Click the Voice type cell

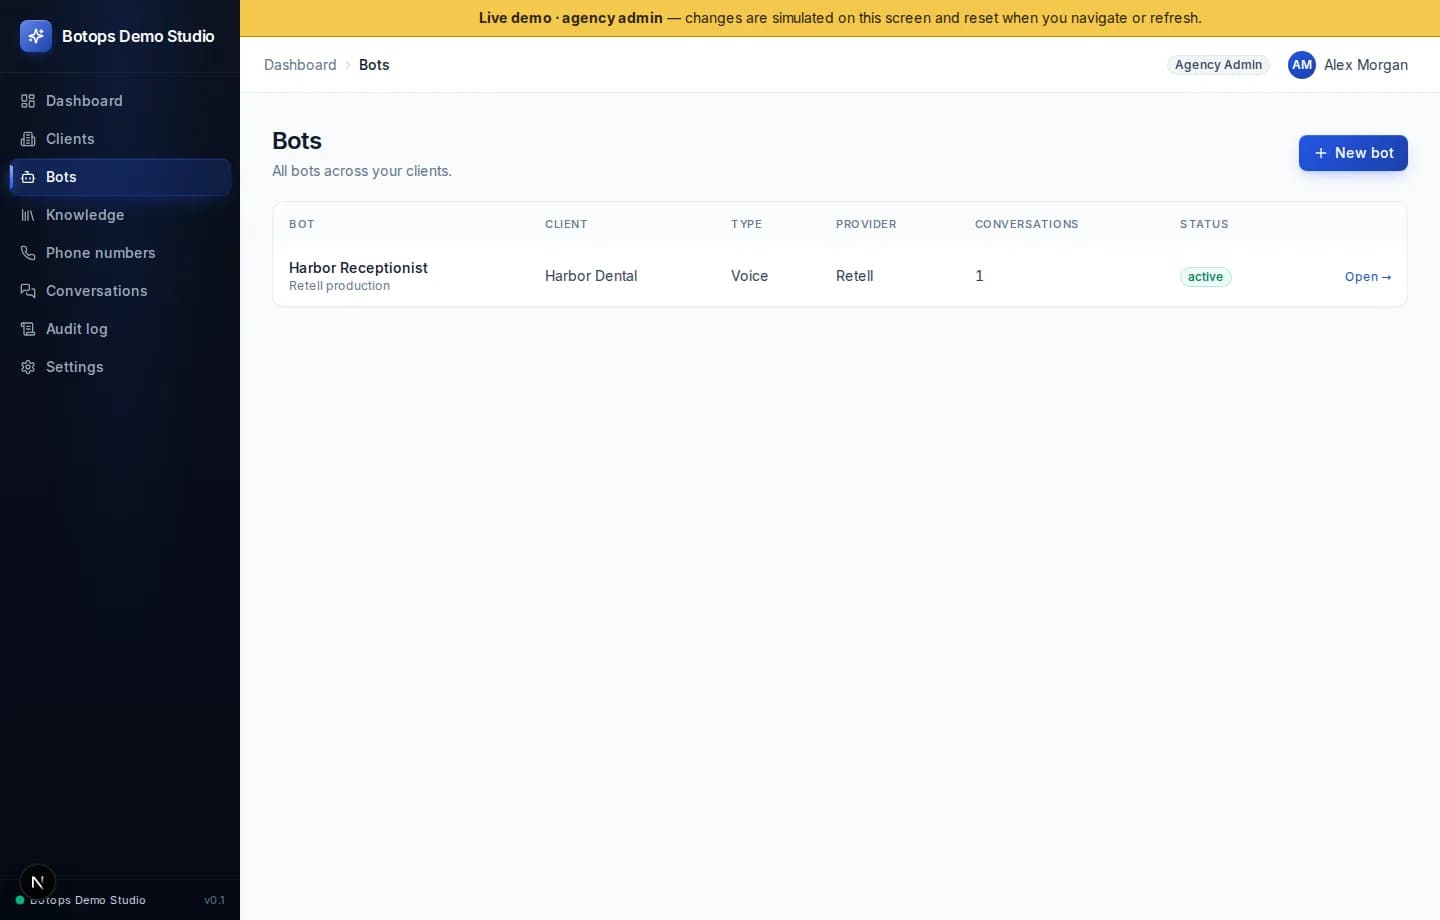click(x=749, y=276)
